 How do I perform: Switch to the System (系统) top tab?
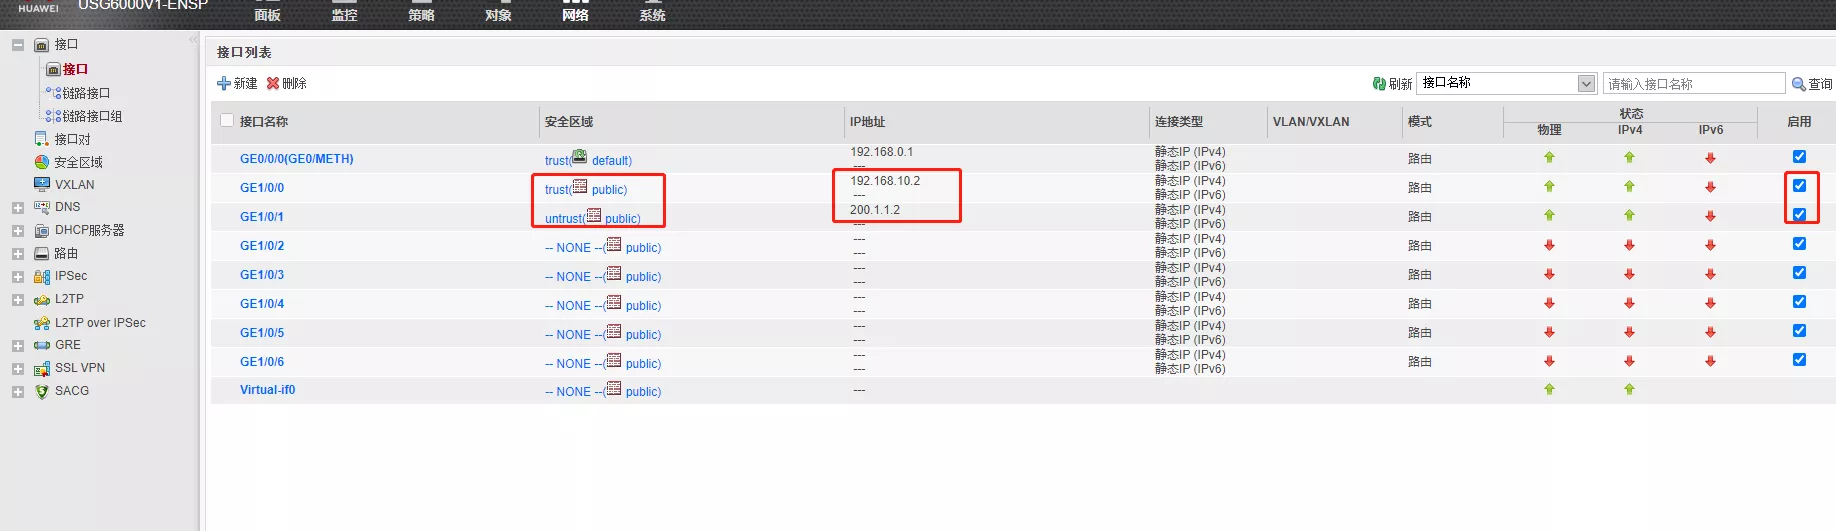(x=652, y=14)
